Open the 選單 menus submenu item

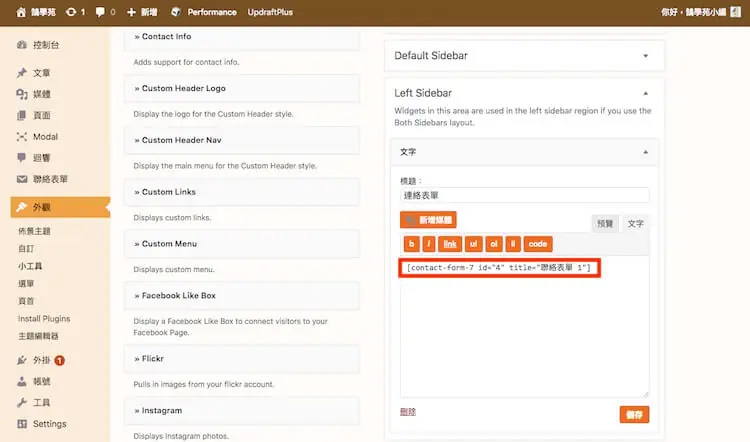(26, 284)
